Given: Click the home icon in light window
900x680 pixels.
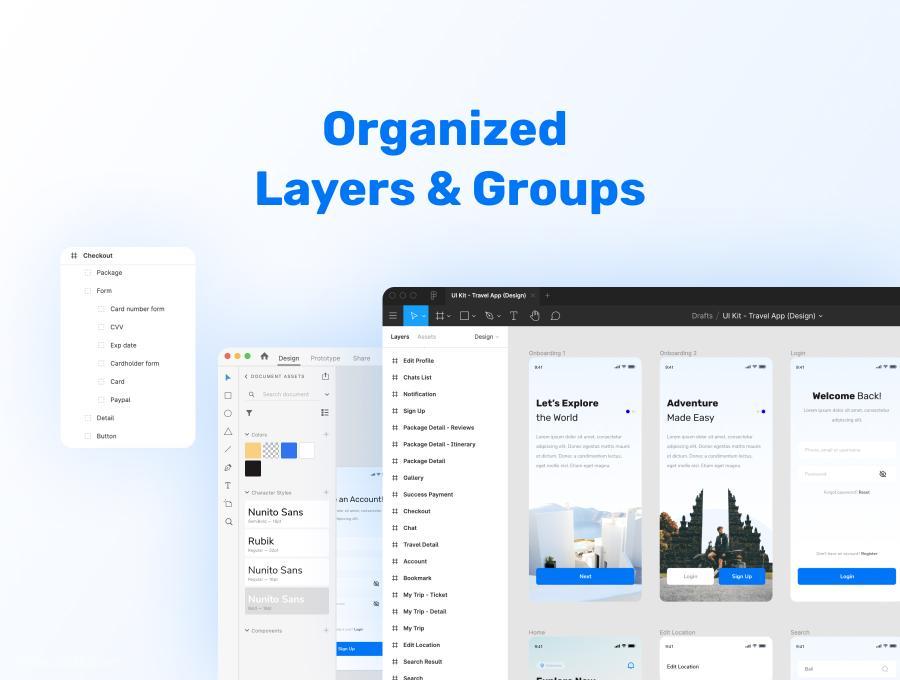Looking at the screenshot, I should coord(264,356).
